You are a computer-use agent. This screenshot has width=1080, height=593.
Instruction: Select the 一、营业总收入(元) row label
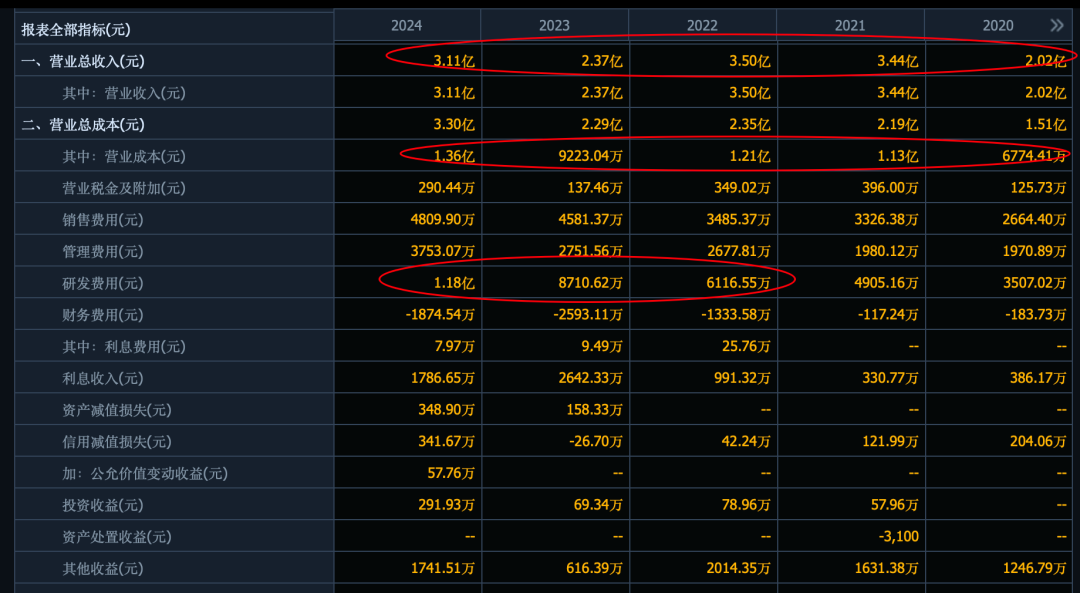(x=83, y=61)
